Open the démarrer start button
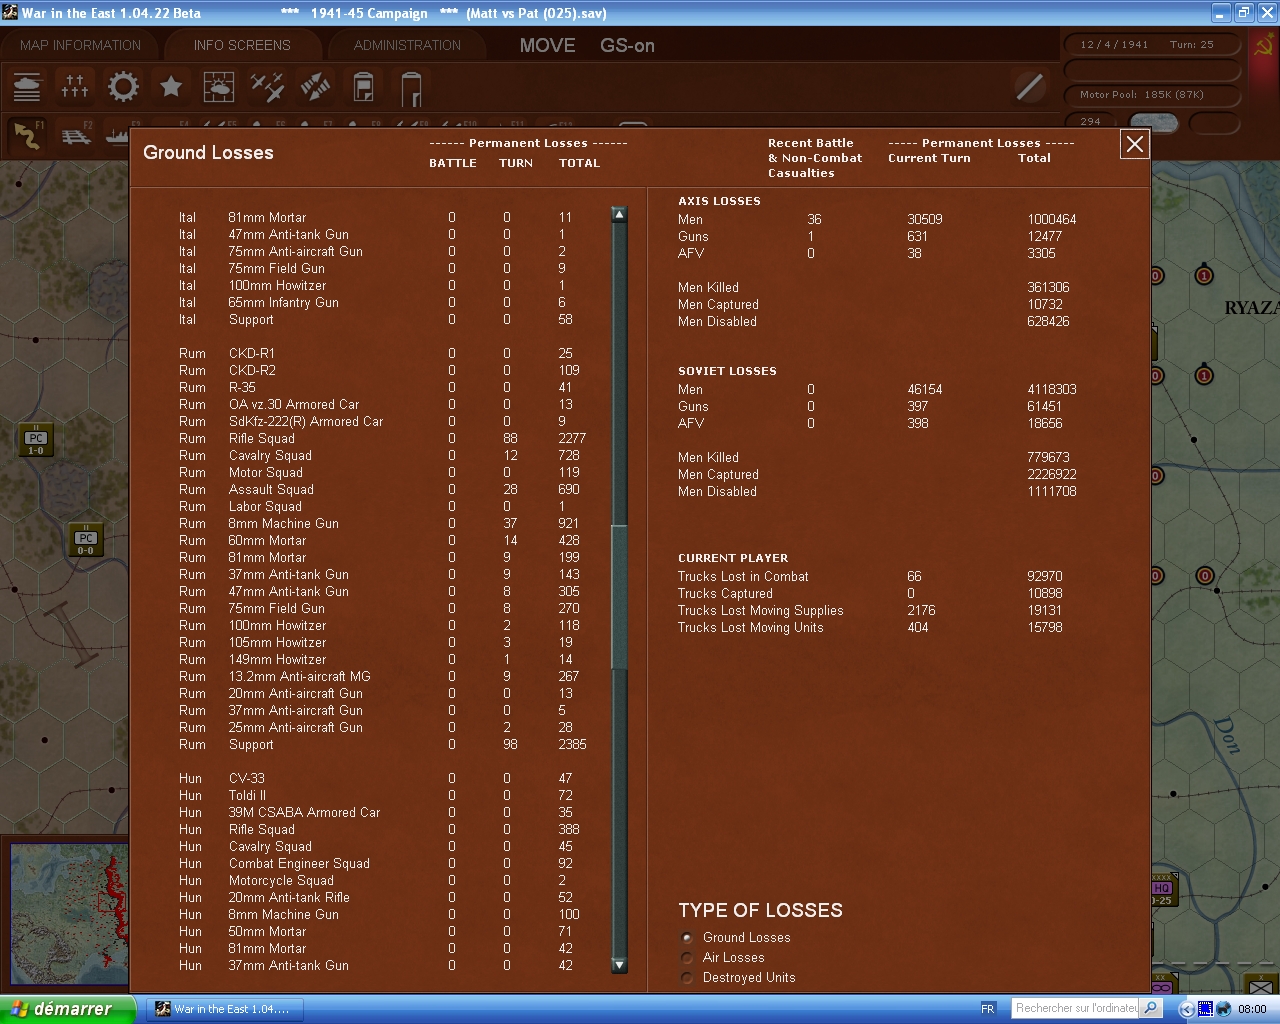Image resolution: width=1280 pixels, height=1024 pixels. [67, 1009]
